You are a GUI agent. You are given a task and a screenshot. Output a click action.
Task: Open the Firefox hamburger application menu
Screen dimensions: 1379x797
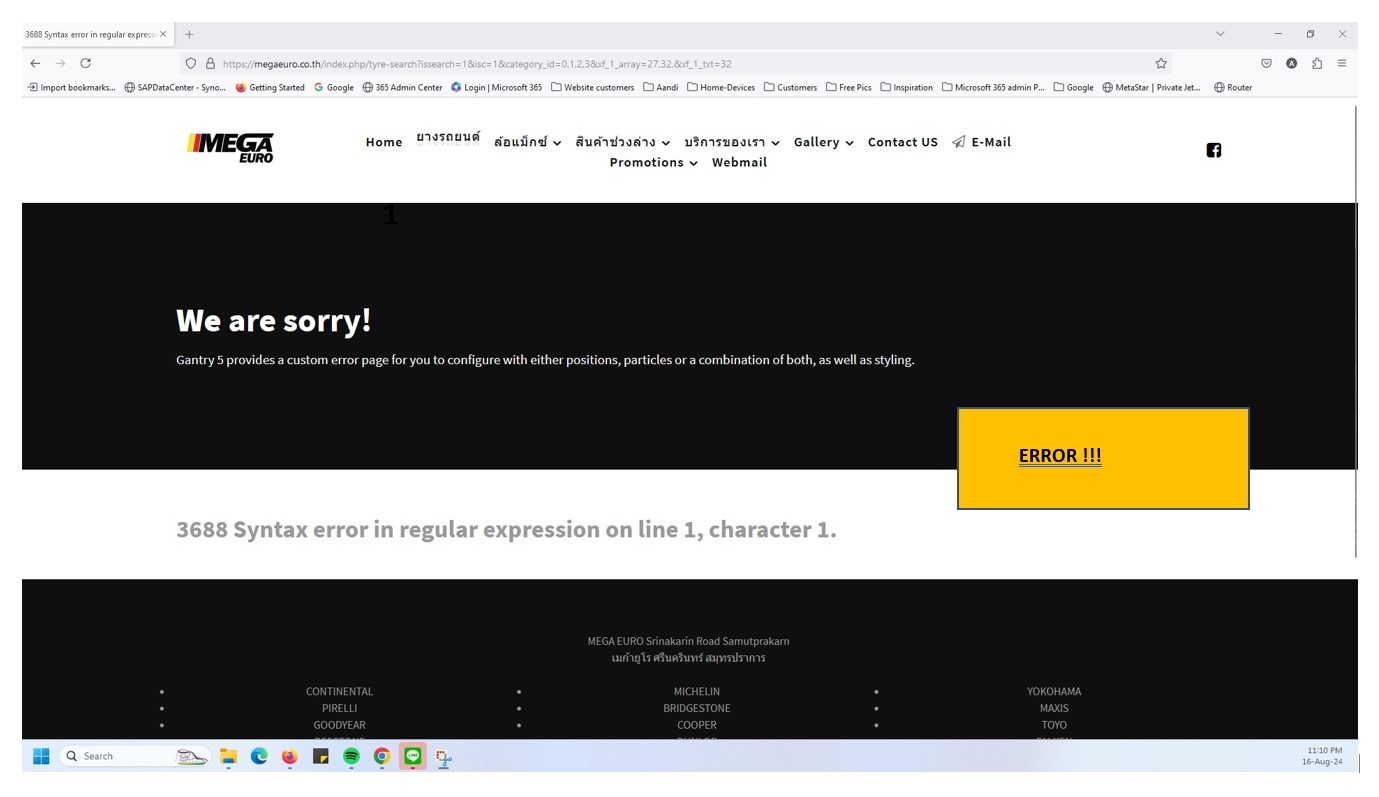(x=1342, y=63)
